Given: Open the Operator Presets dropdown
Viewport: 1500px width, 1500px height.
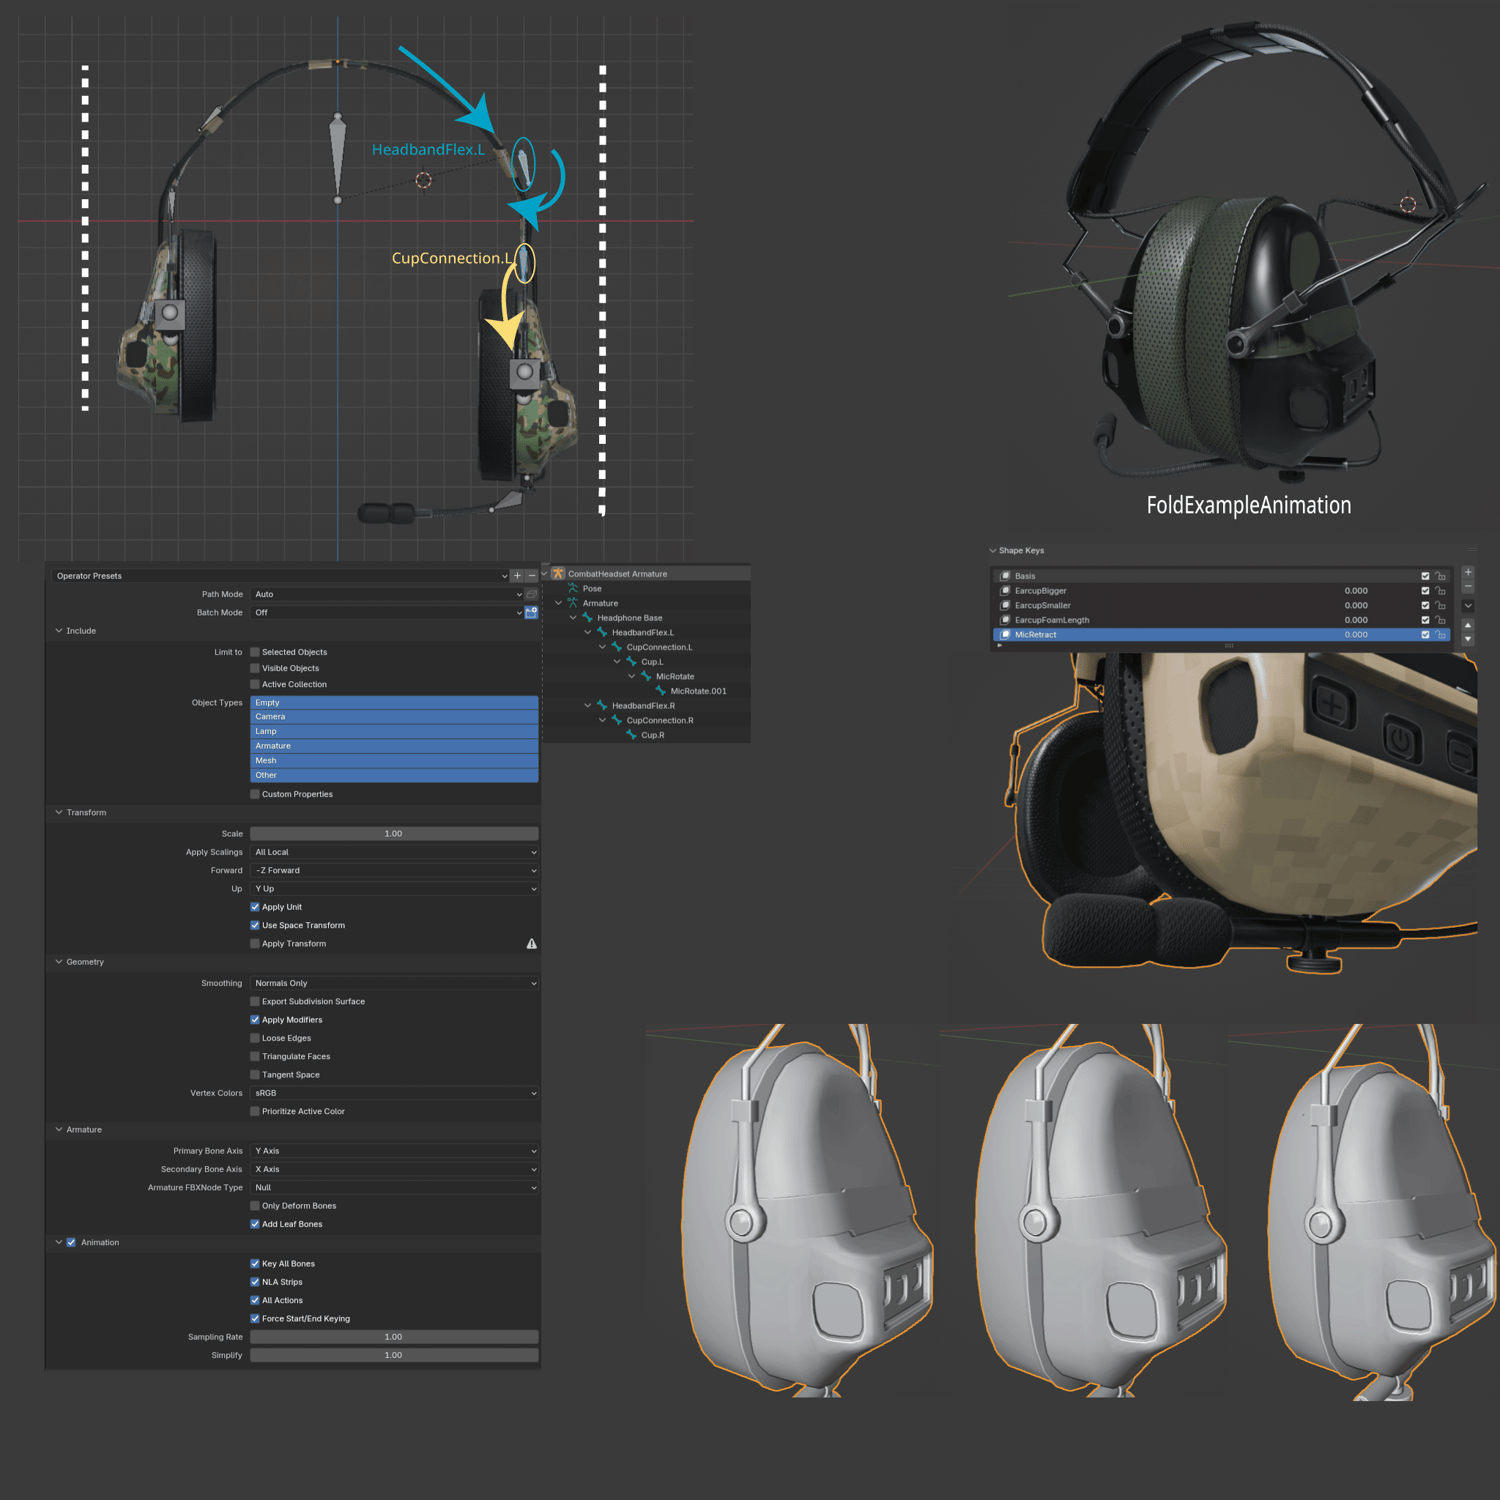Looking at the screenshot, I should (280, 576).
